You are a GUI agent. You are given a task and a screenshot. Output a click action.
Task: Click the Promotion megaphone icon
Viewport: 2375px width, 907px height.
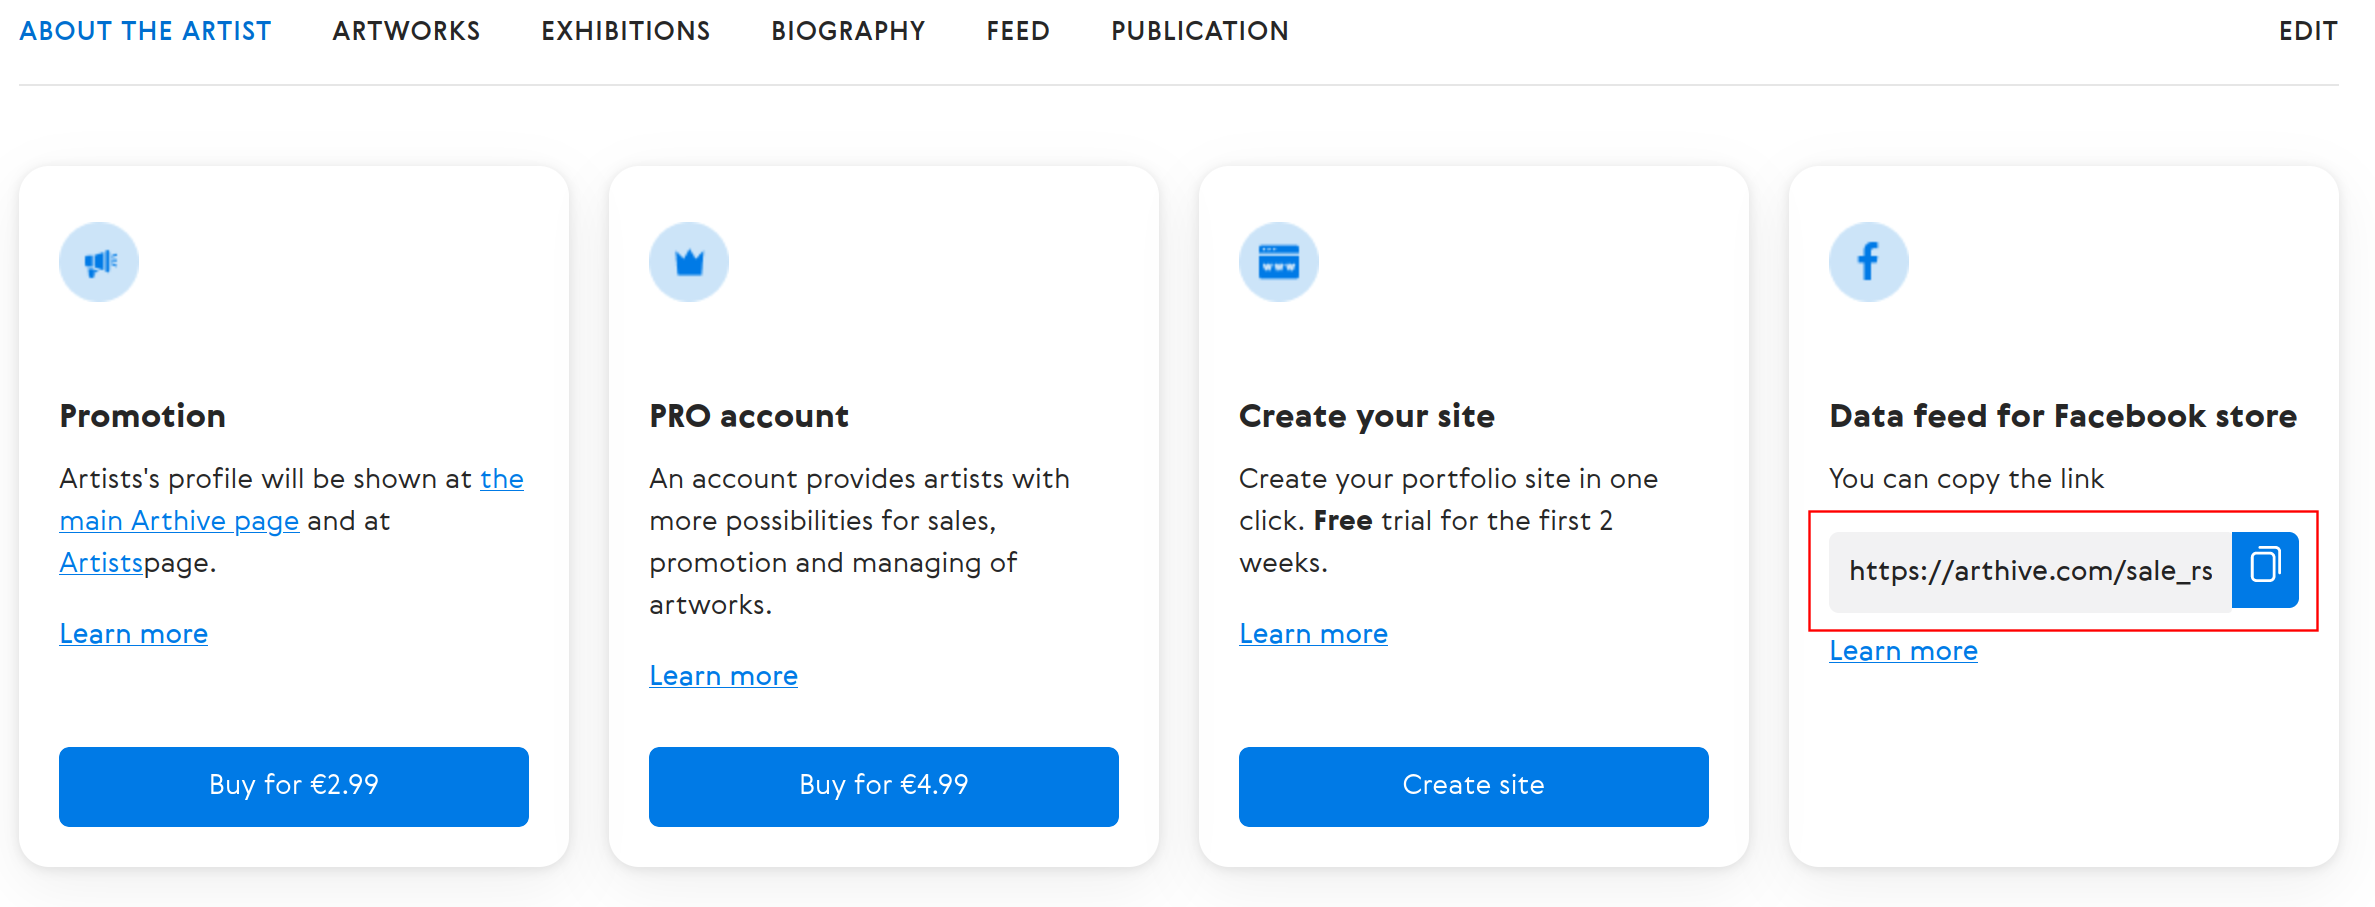pyautogui.click(x=99, y=262)
